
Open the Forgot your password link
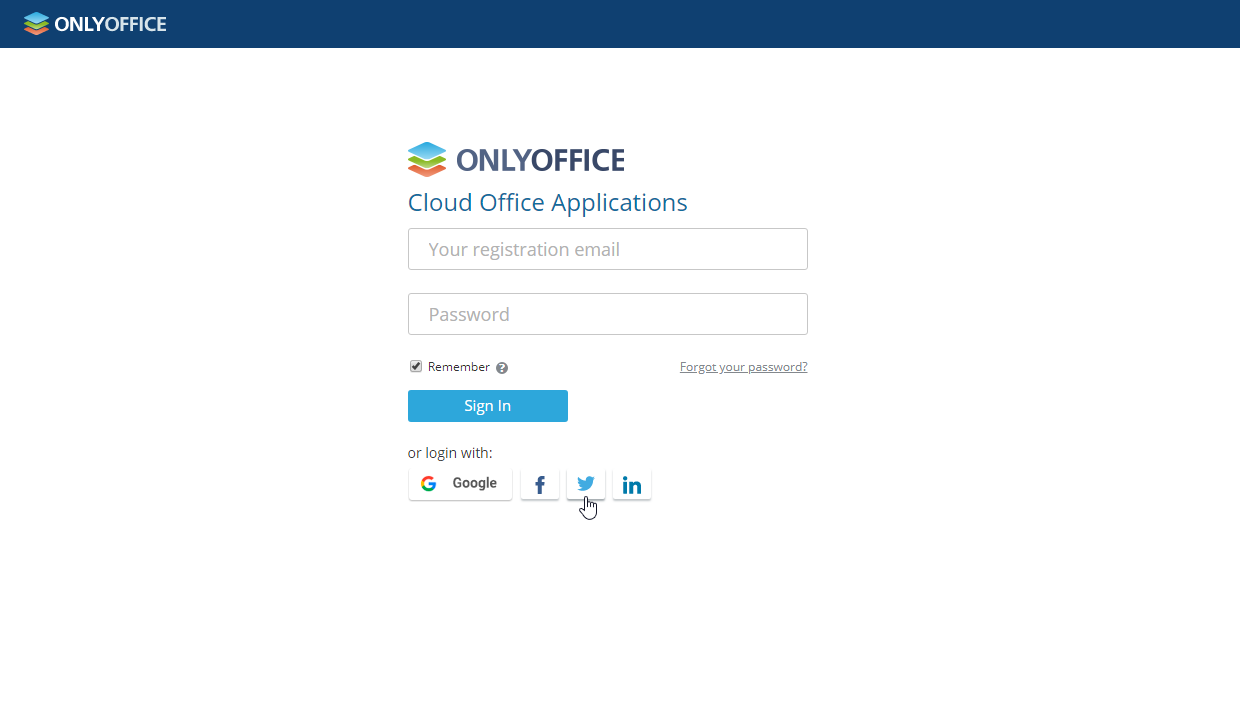[743, 367]
